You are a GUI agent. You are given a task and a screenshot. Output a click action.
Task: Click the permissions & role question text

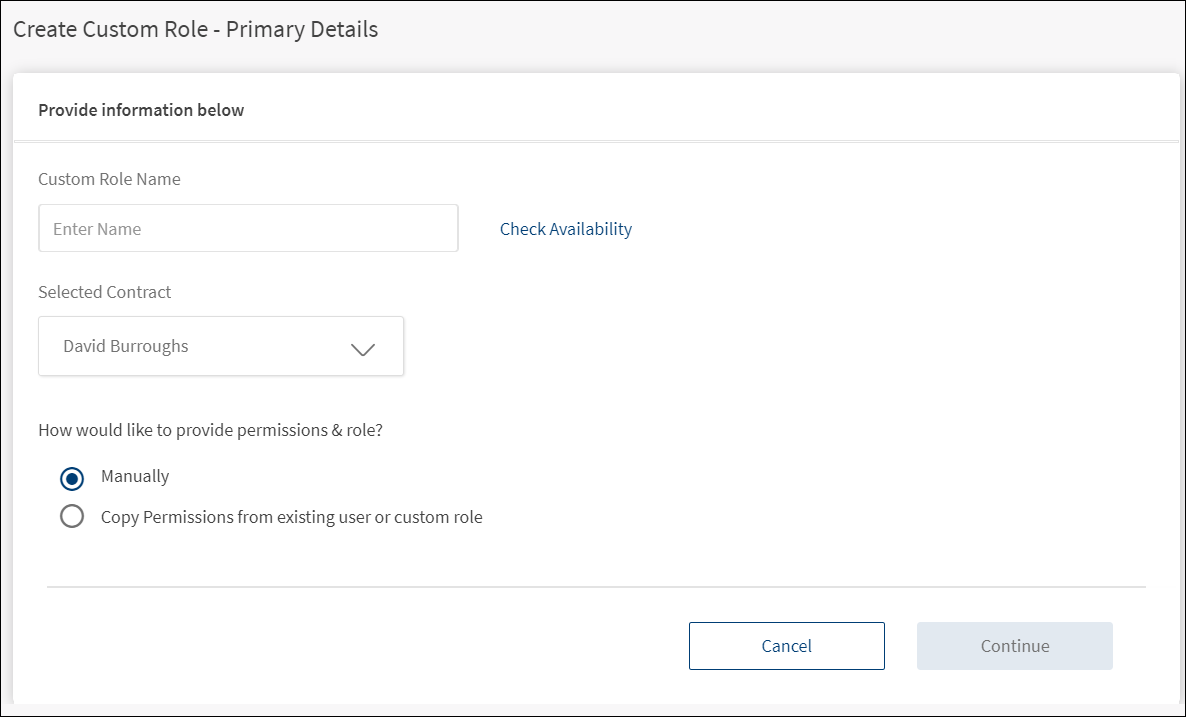coord(211,431)
